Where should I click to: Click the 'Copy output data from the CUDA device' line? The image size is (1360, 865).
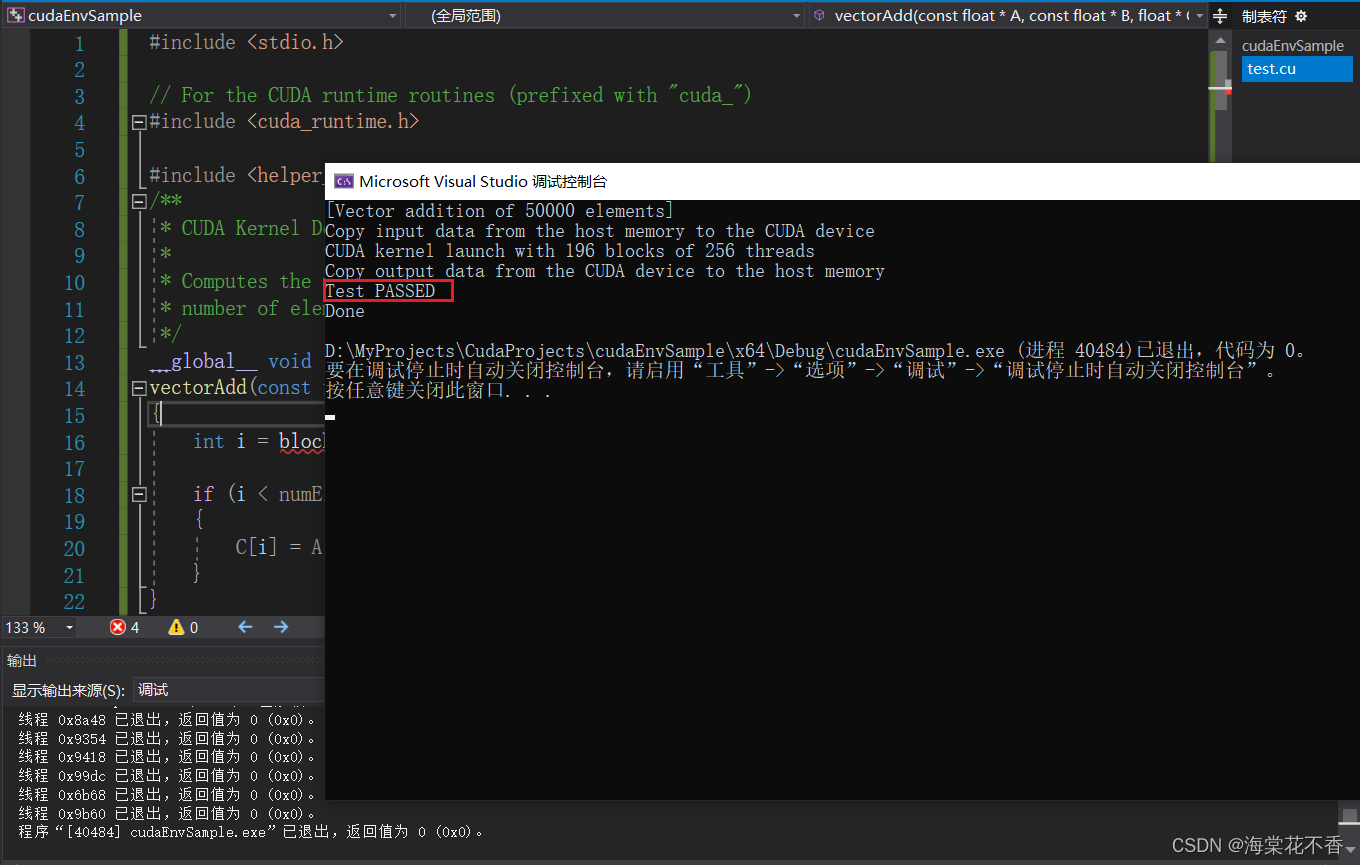click(x=605, y=271)
